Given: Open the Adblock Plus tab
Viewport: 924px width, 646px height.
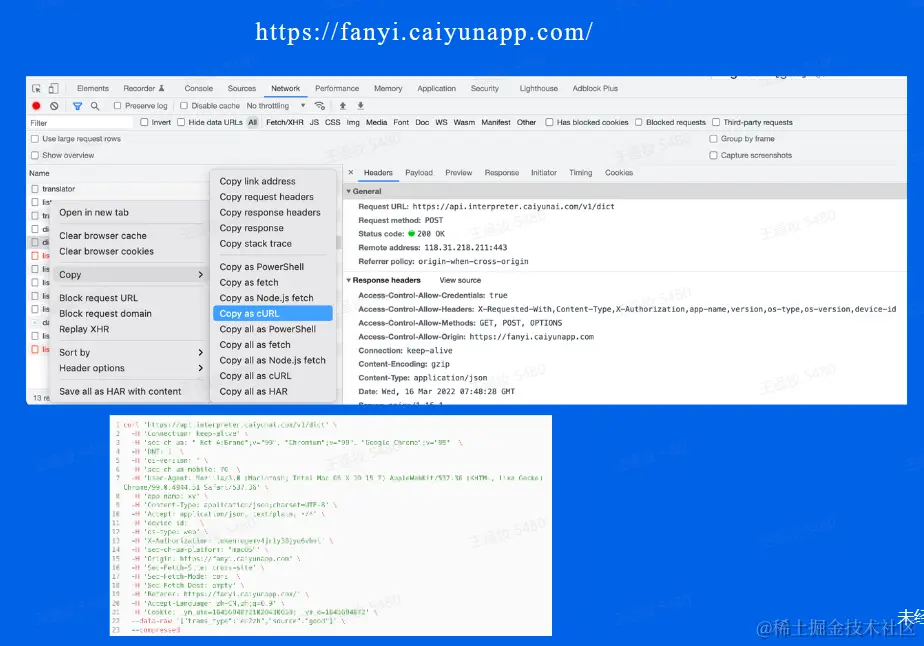Looking at the screenshot, I should 595,88.
